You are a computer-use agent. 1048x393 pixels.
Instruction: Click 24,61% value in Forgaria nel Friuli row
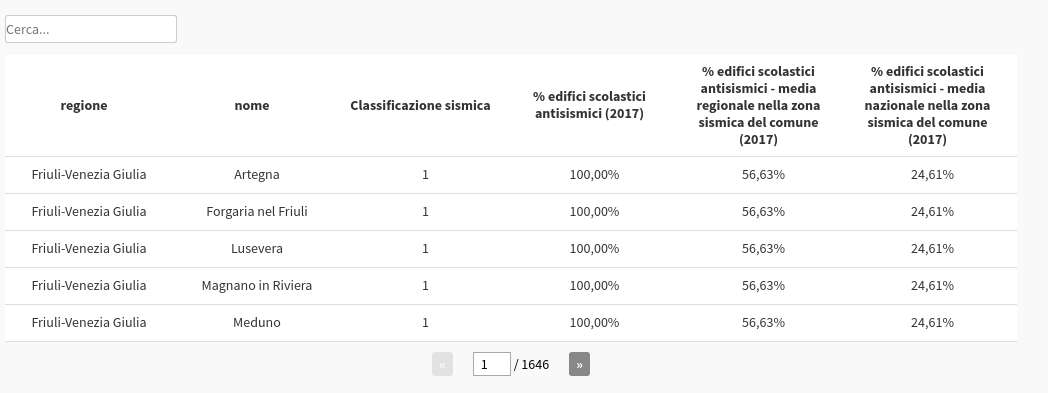click(x=932, y=211)
